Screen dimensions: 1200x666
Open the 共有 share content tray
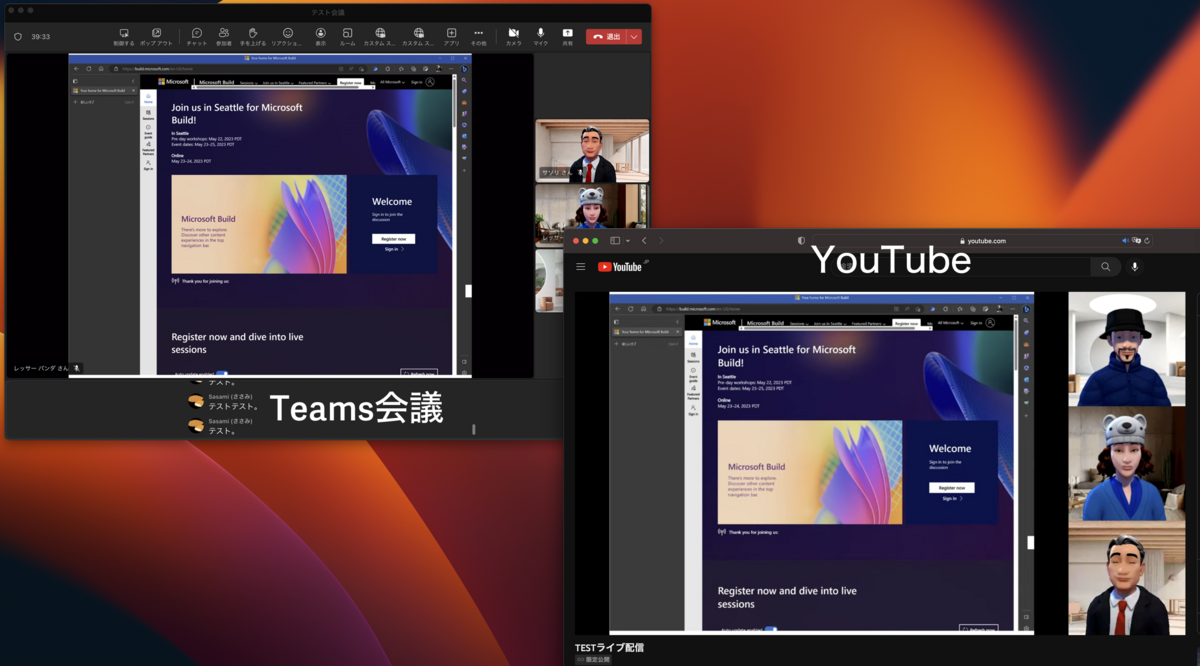click(567, 37)
